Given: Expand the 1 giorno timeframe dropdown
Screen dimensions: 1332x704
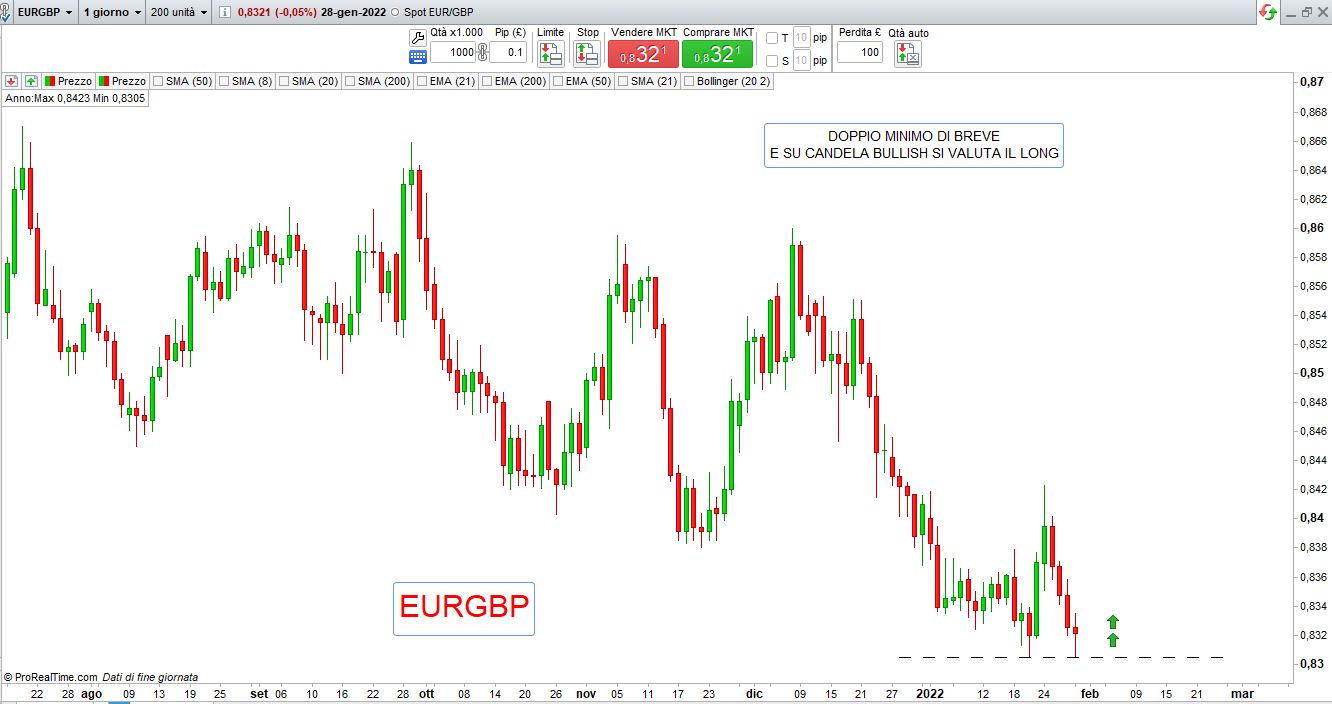Looking at the screenshot, I should [111, 12].
